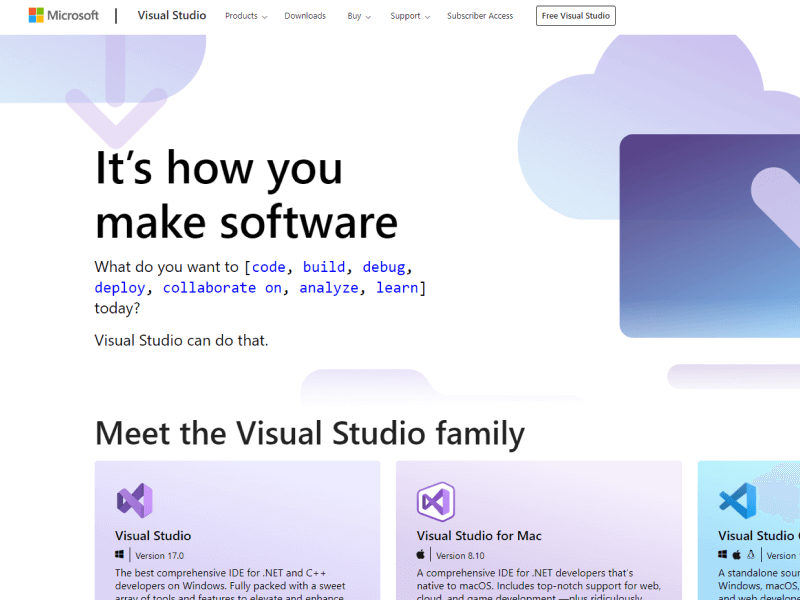Expand the Products menu
Screen dimensions: 800x600
(246, 16)
